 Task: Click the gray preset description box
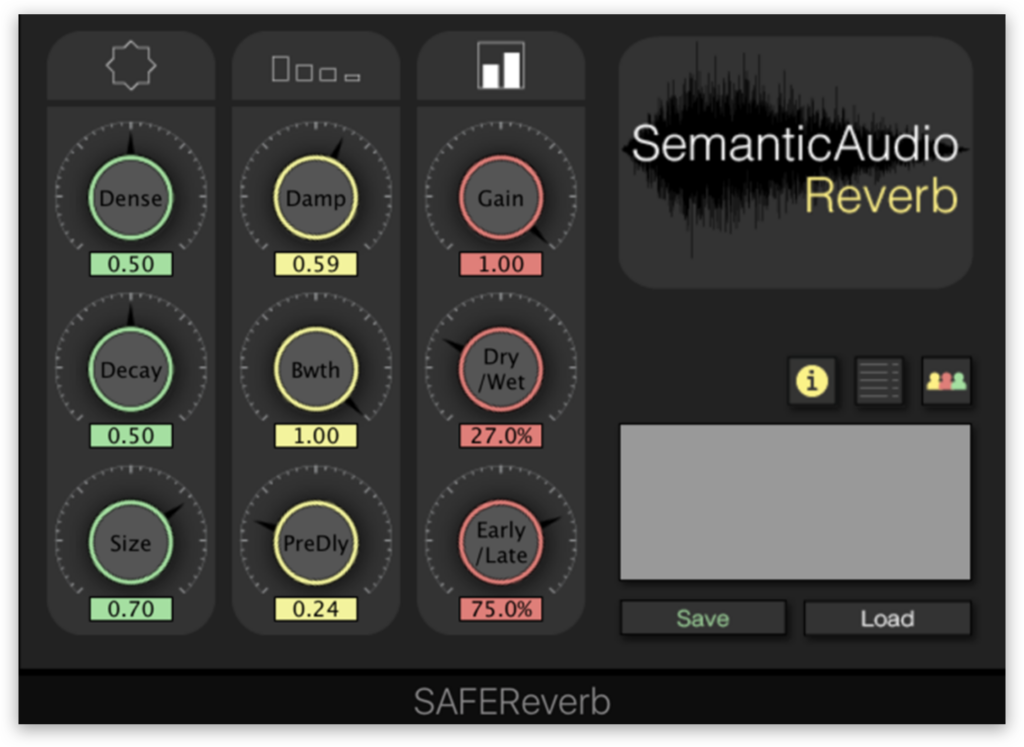point(796,500)
